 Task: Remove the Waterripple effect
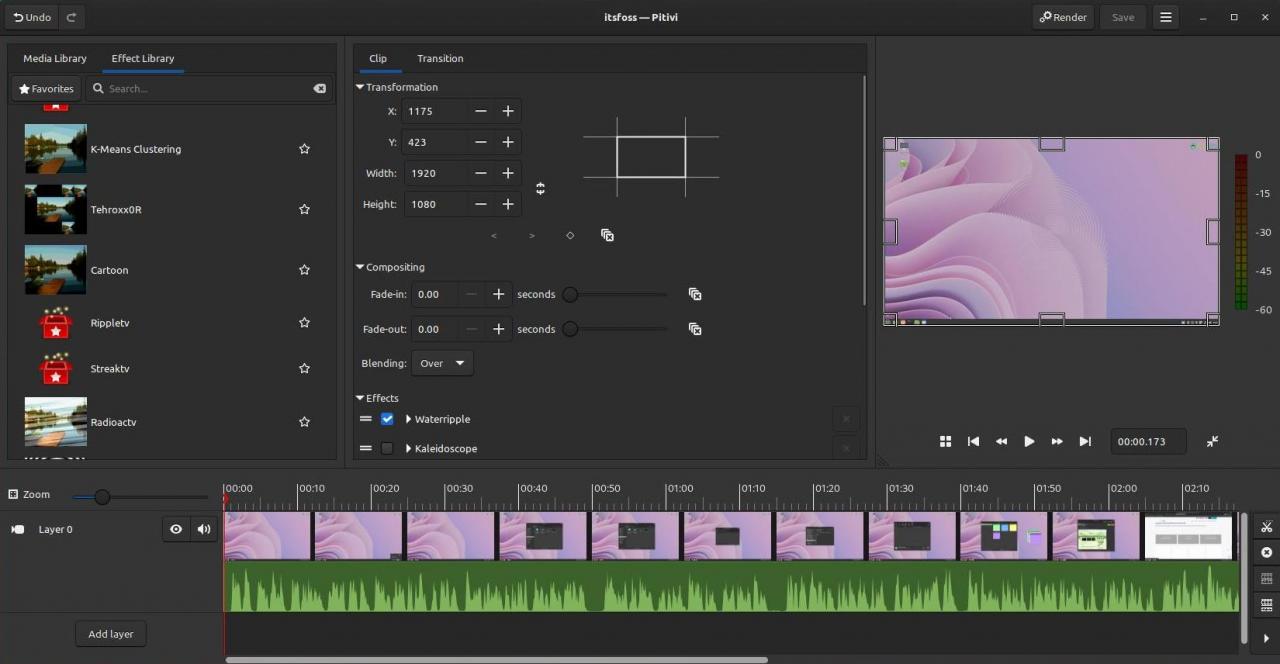point(846,419)
